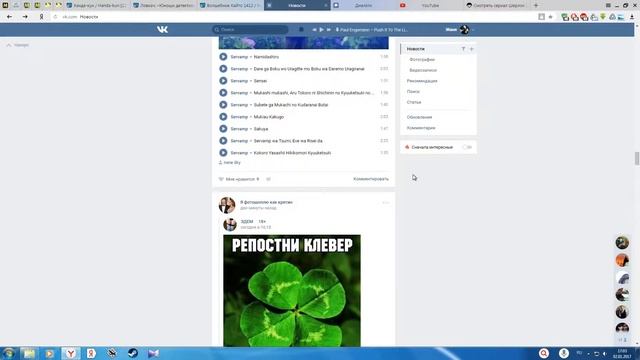
Task: Open Рекомендации in the news sidebar
Action: (422, 81)
